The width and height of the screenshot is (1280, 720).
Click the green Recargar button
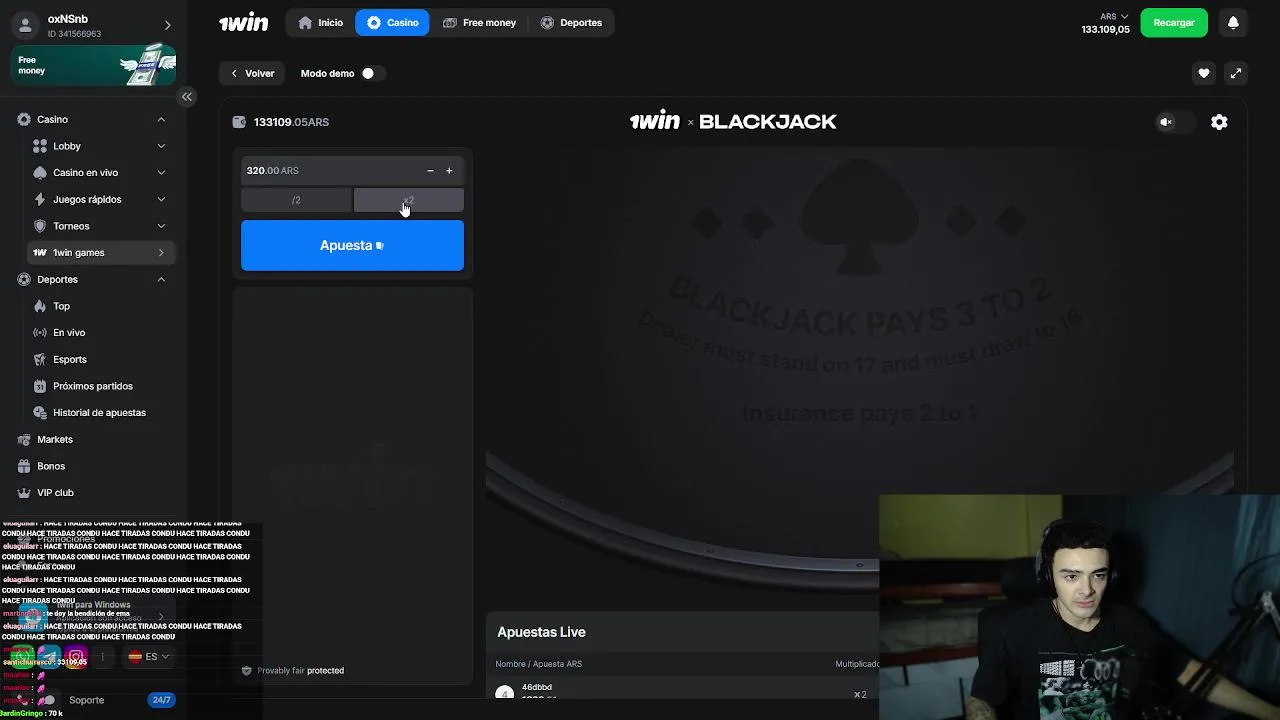1174,22
